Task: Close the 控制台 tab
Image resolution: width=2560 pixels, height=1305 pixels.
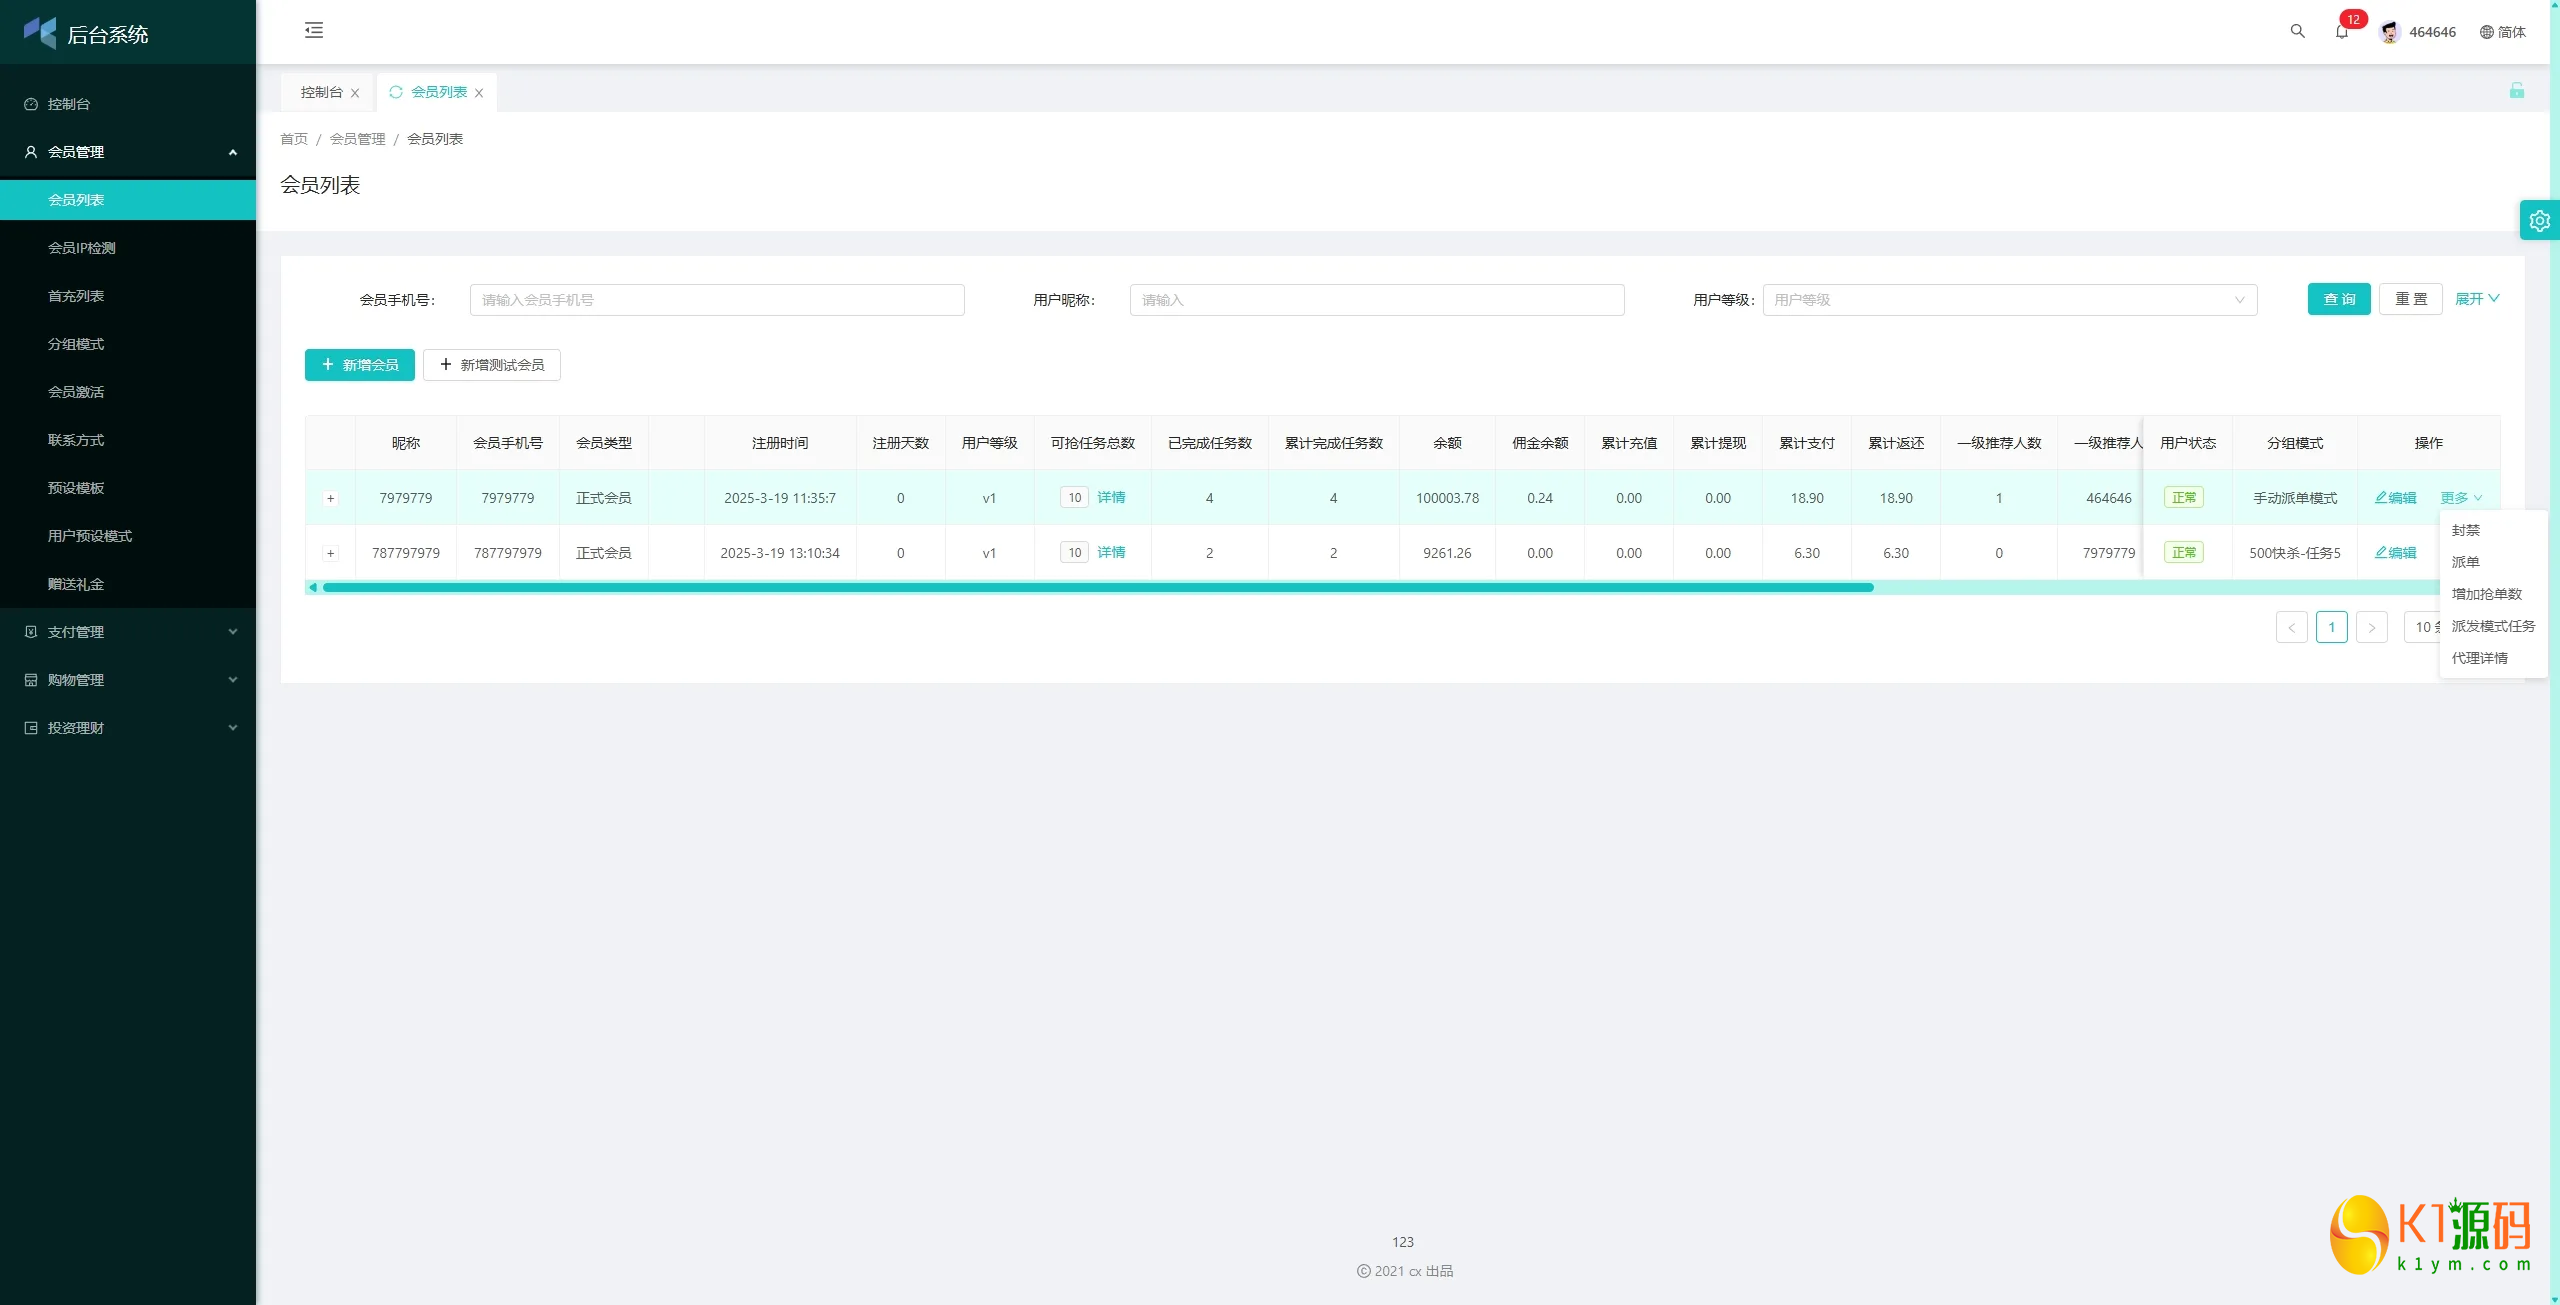Action: point(355,93)
